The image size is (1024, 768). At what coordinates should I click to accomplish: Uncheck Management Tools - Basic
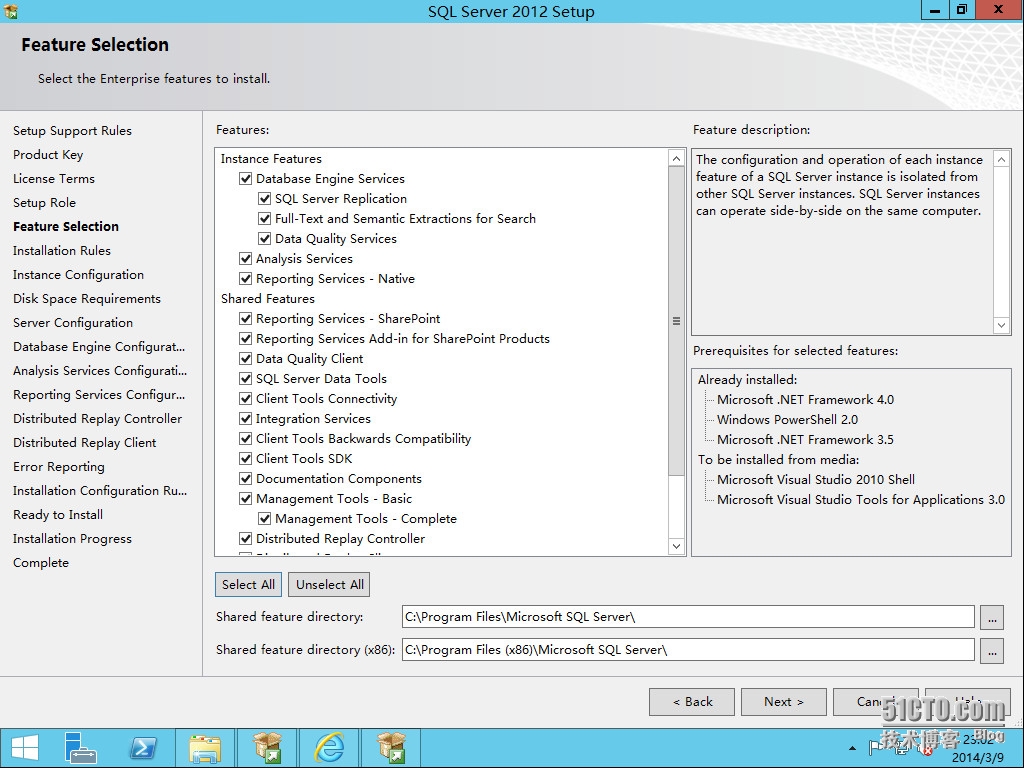[246, 499]
